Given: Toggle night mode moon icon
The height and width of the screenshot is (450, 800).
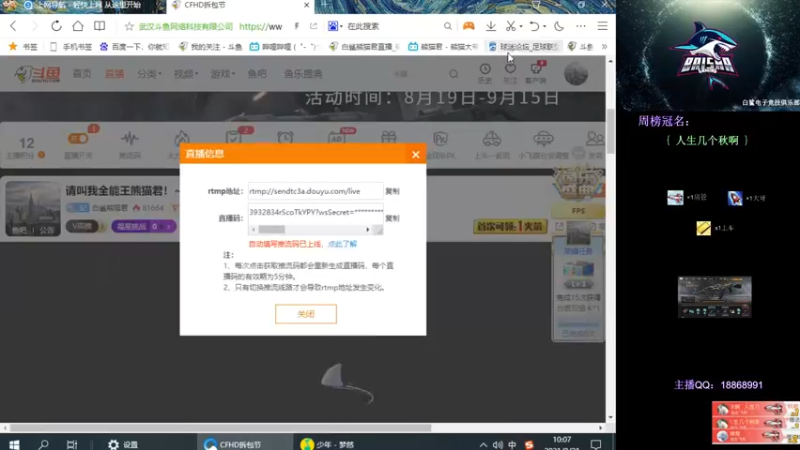Looking at the screenshot, I should pyautogui.click(x=559, y=26).
